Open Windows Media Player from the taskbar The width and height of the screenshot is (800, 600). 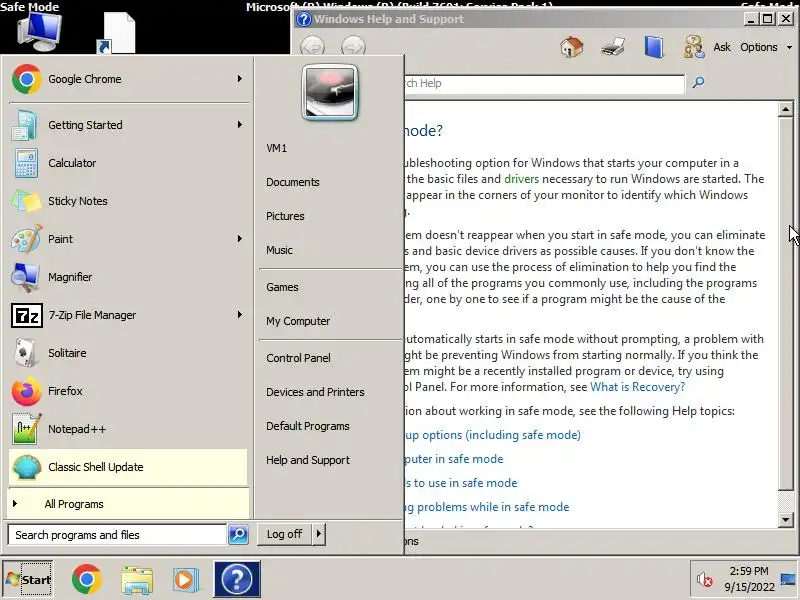pos(186,580)
